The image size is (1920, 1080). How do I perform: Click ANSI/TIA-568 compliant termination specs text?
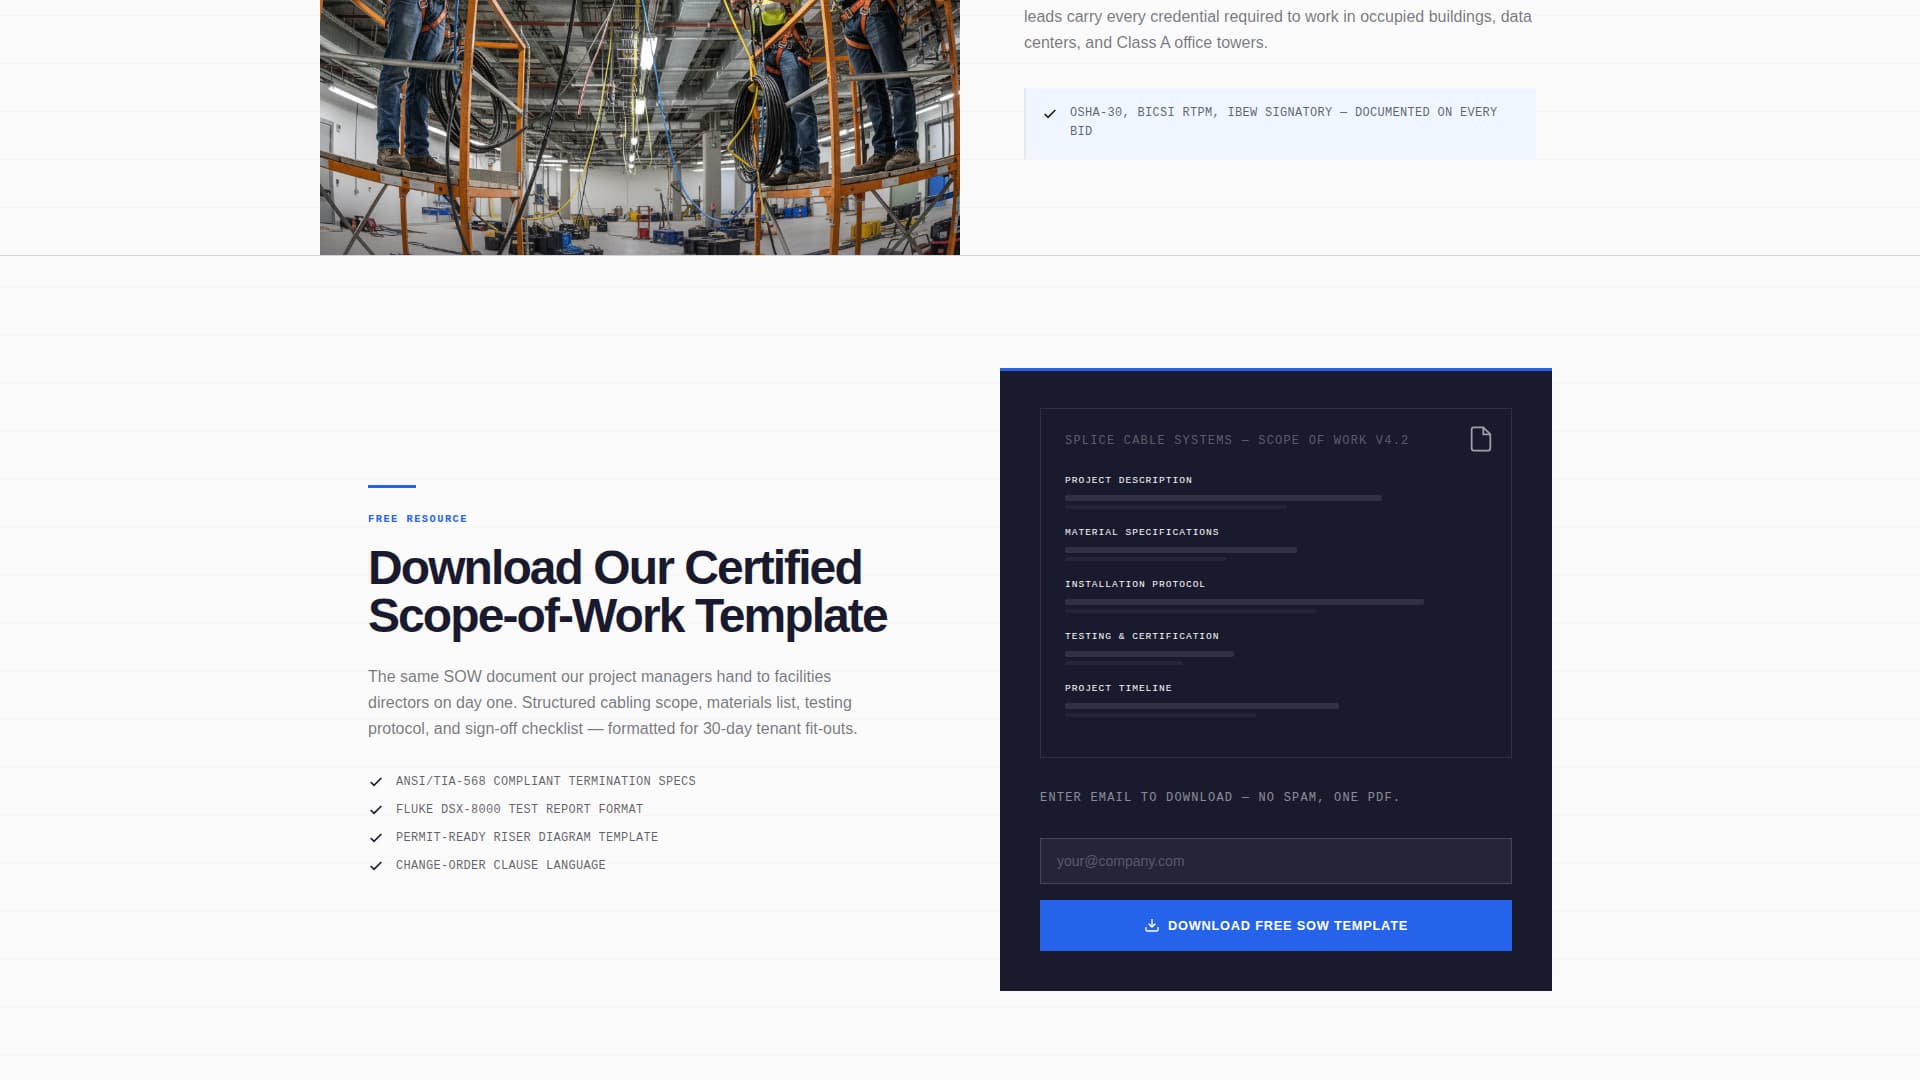click(x=545, y=781)
